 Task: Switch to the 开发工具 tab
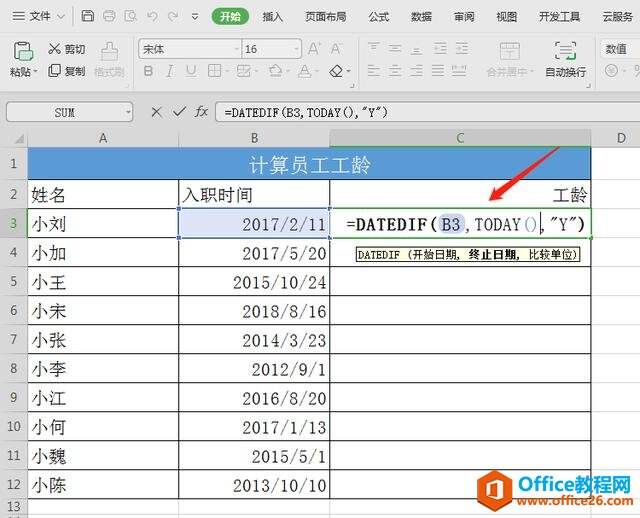coord(560,17)
